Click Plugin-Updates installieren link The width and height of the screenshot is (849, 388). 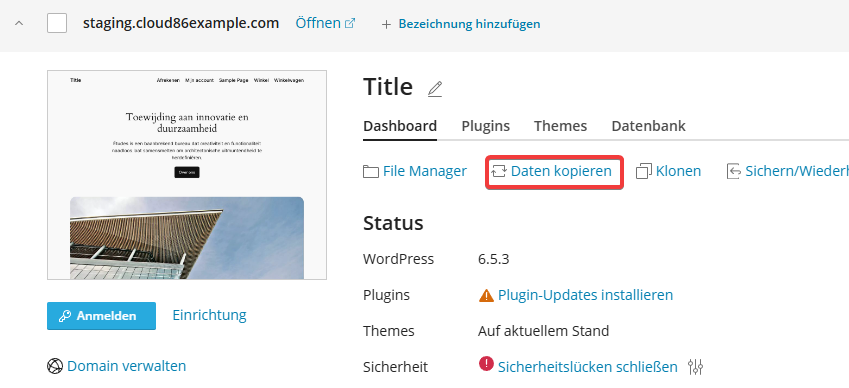[x=585, y=295]
